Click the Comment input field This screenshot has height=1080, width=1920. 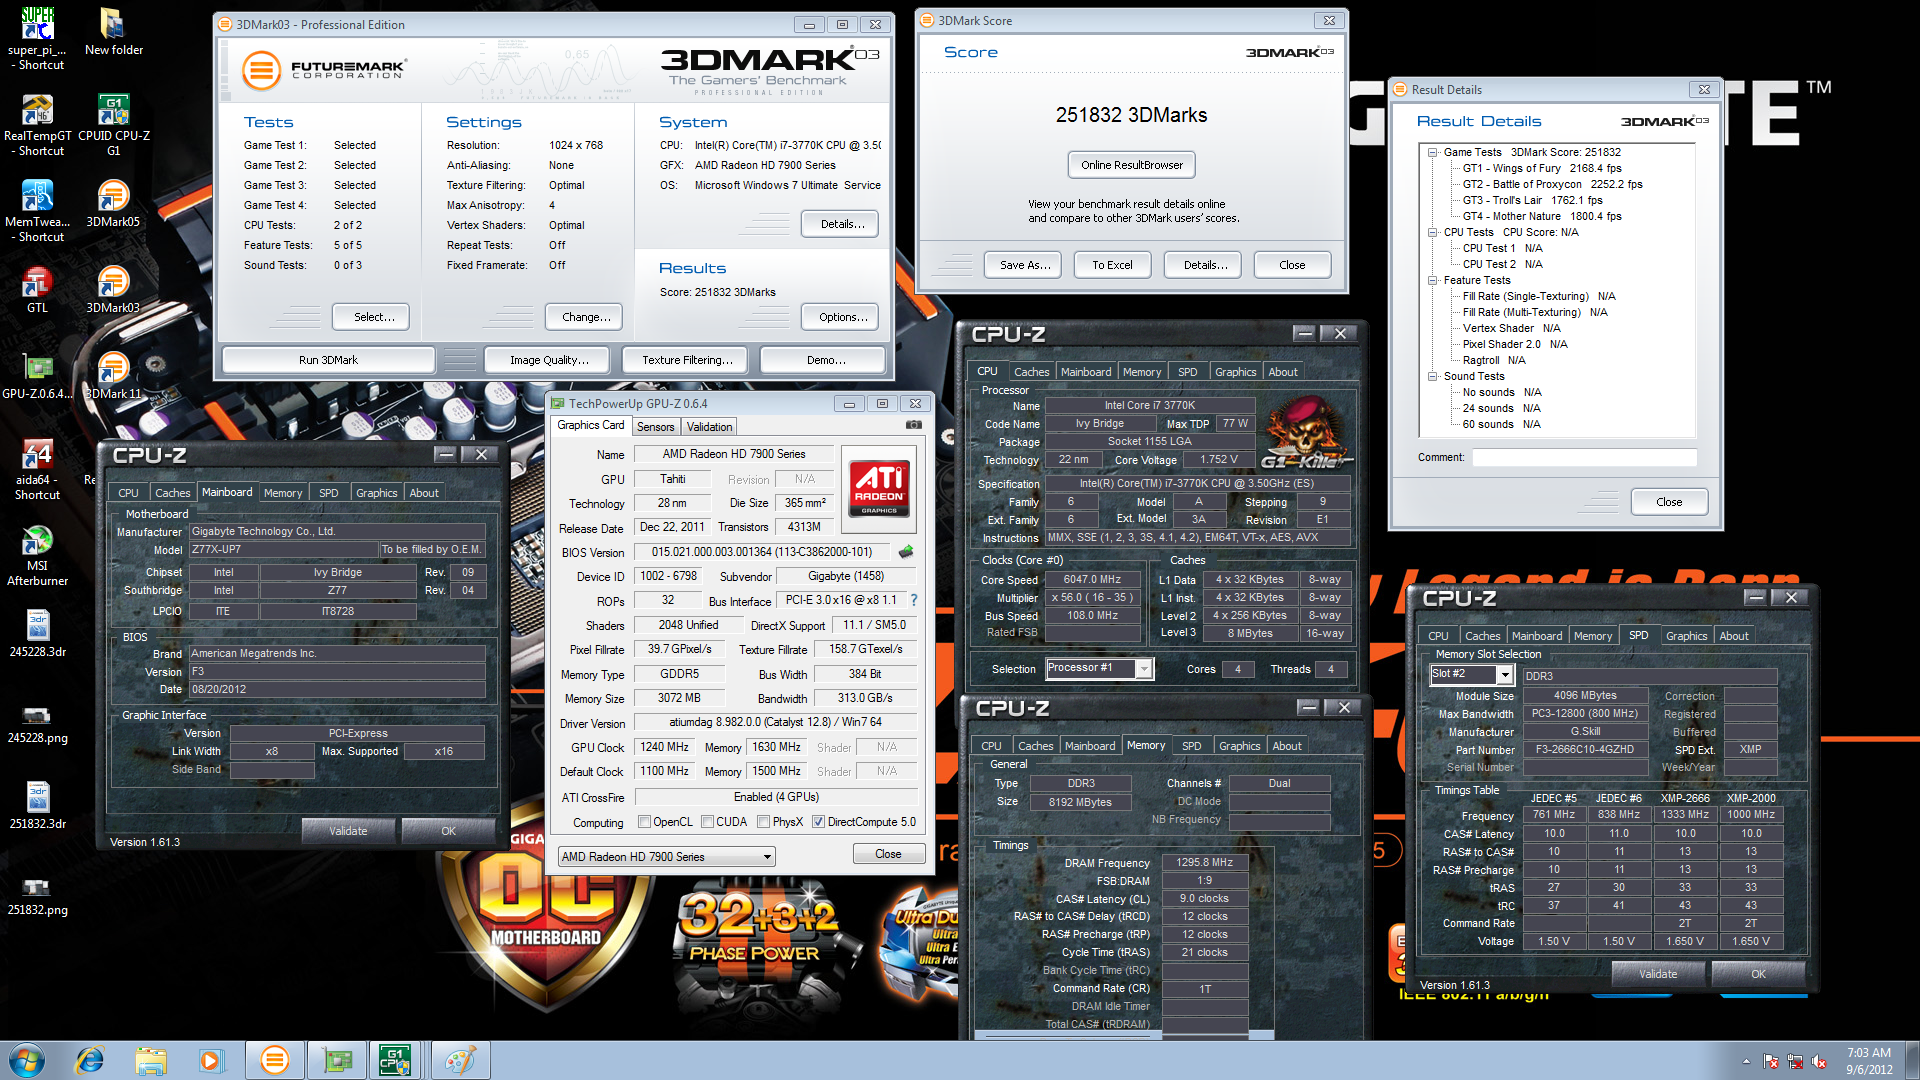coord(1584,457)
